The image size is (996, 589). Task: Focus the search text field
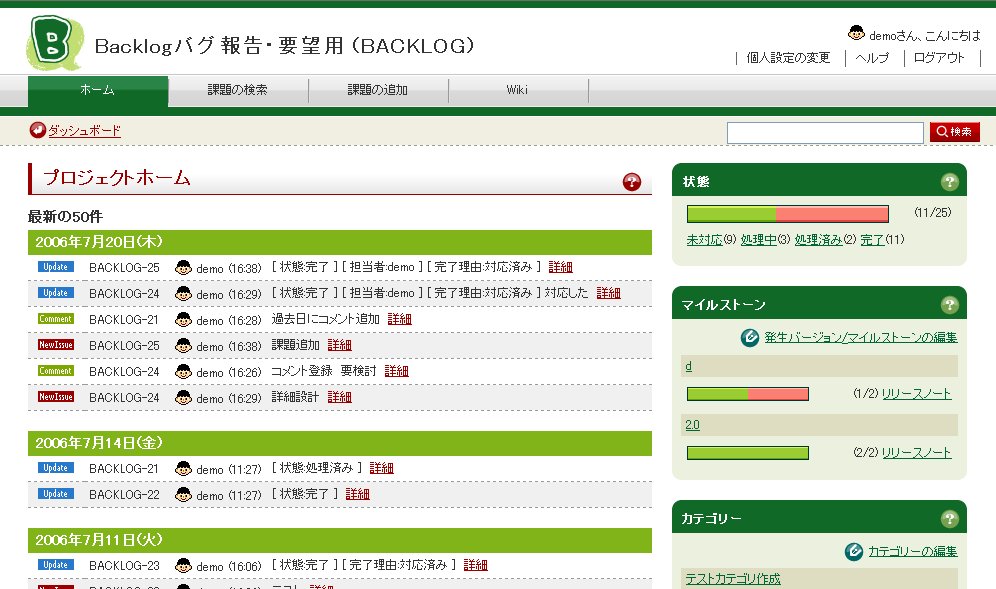(825, 133)
